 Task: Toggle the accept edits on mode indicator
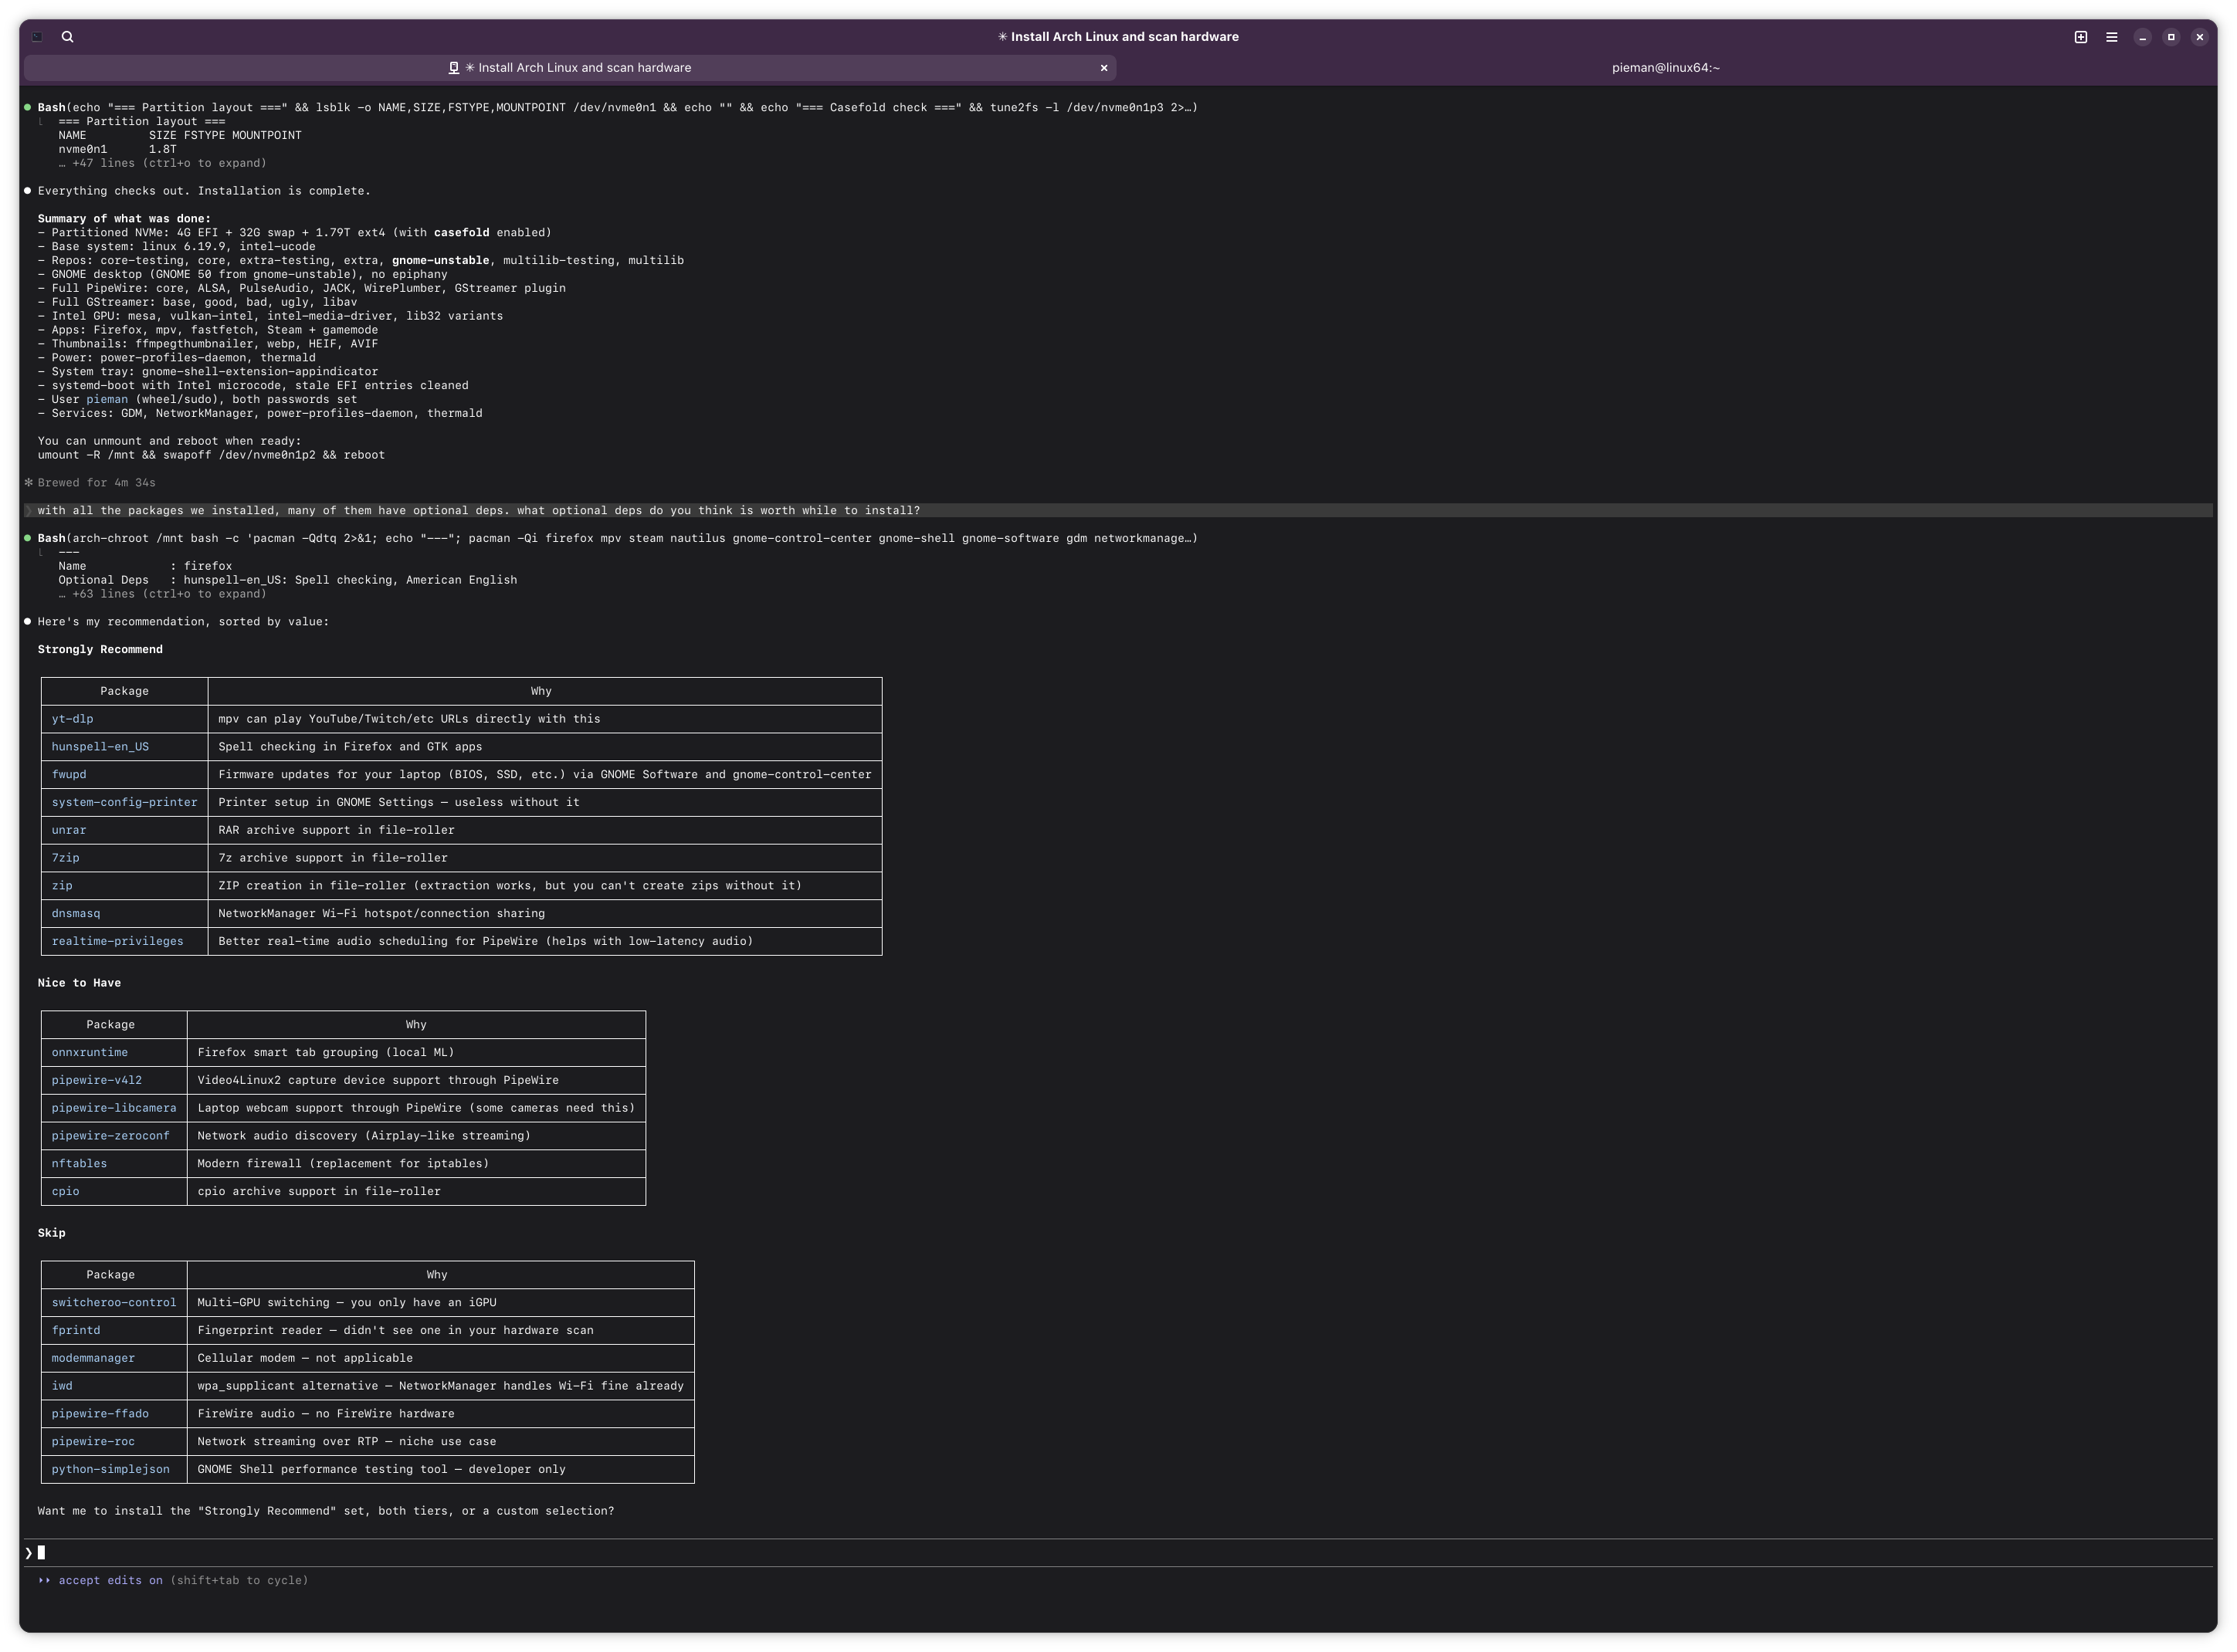coord(110,1580)
